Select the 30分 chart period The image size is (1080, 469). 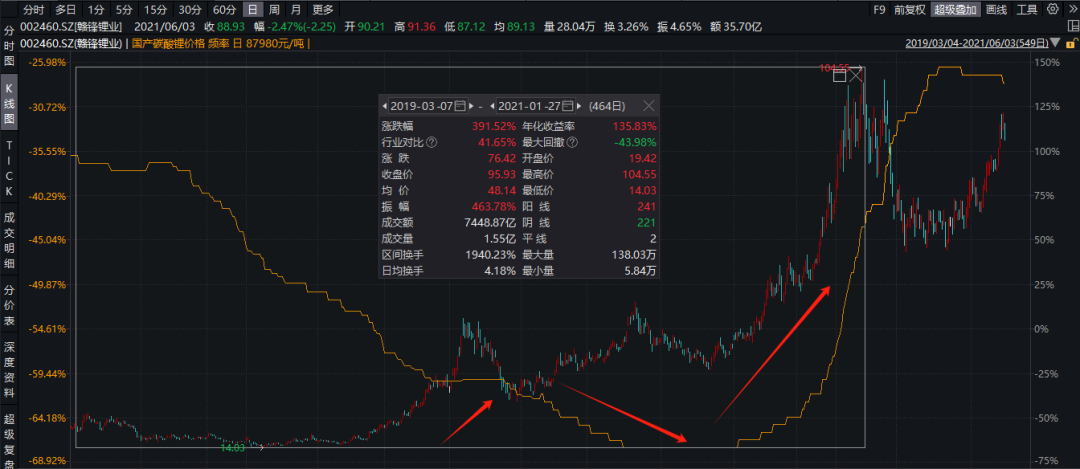coord(189,10)
